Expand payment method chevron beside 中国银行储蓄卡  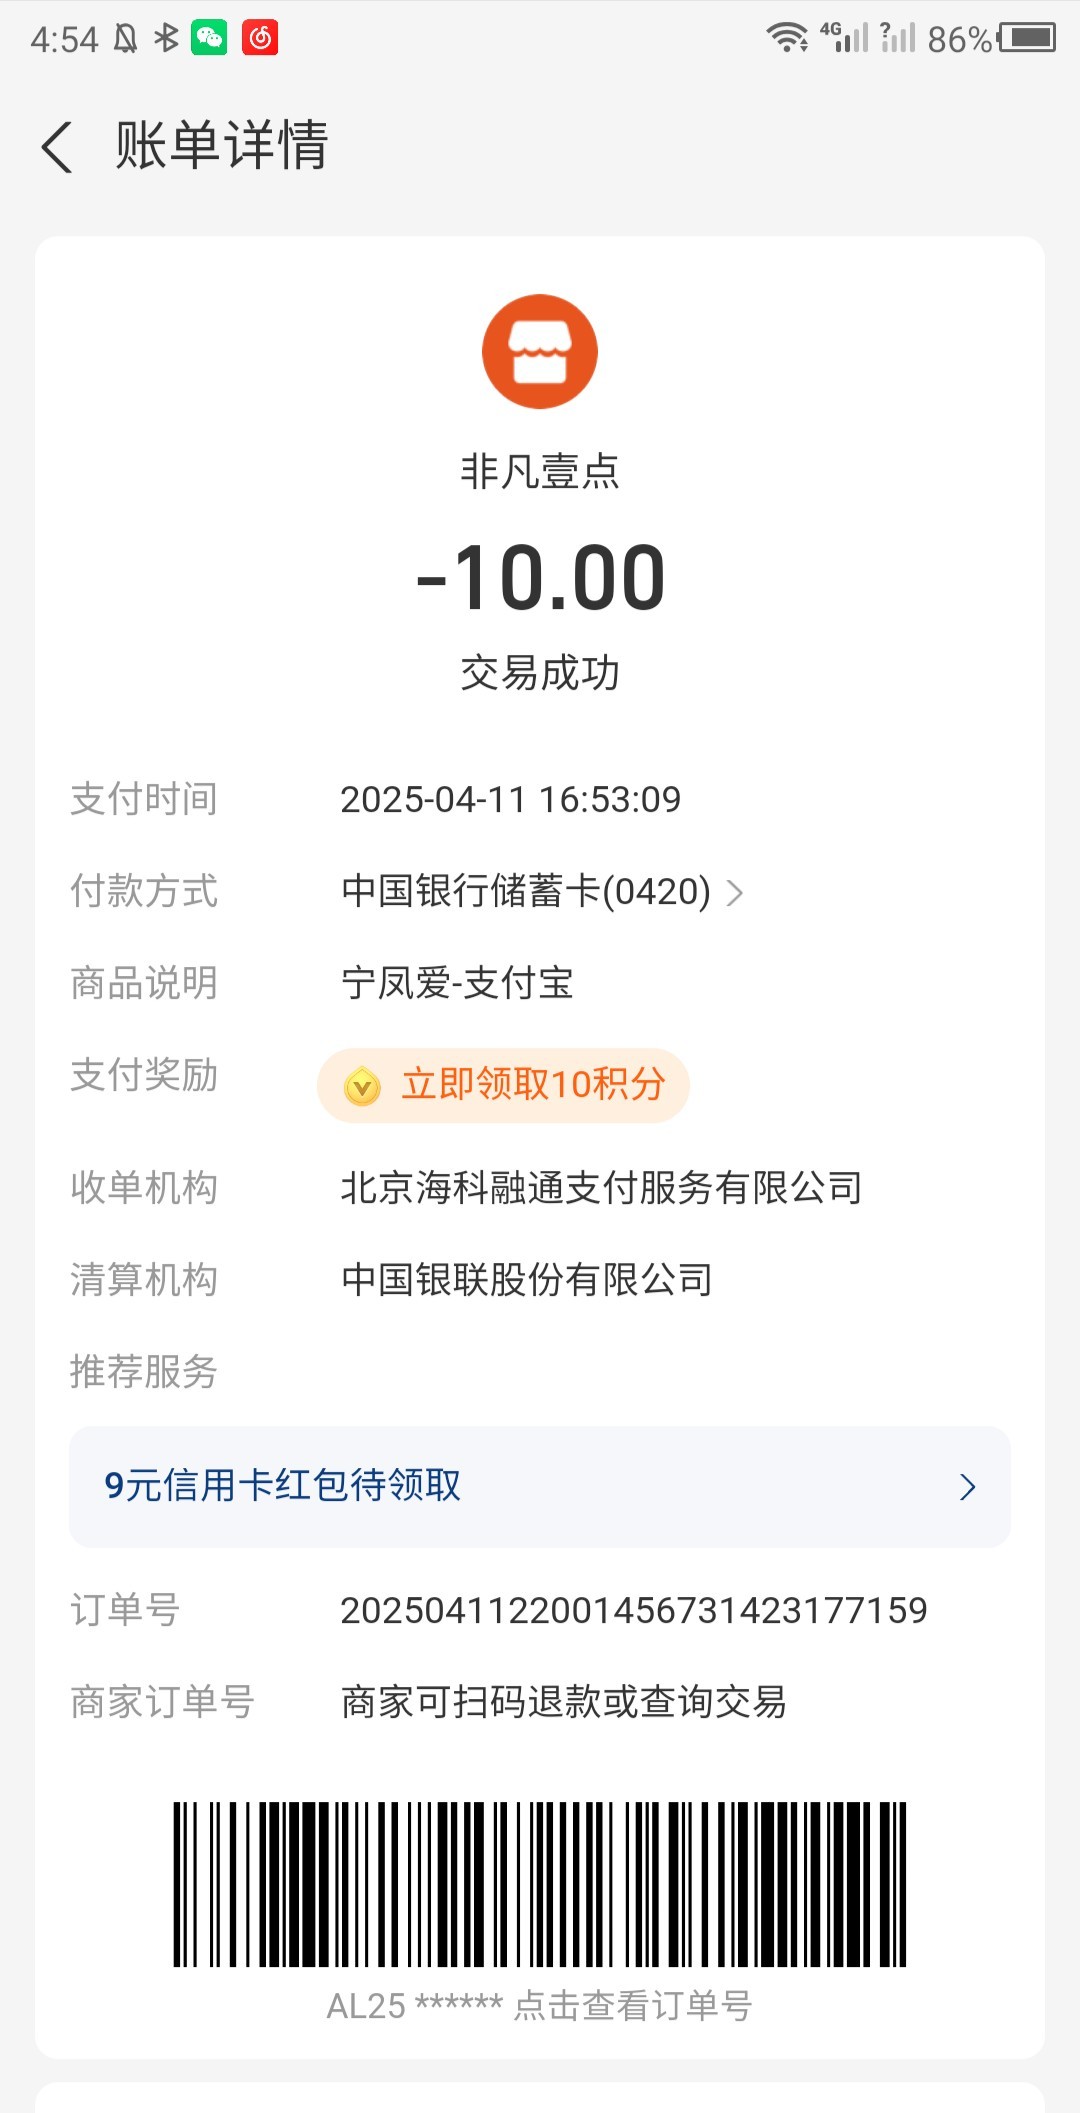[735, 892]
